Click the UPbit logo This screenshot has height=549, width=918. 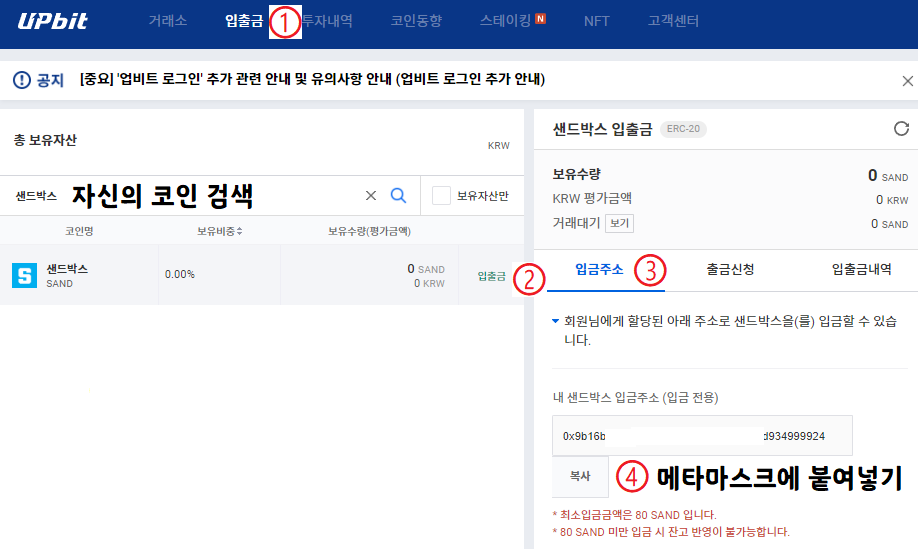[52, 21]
